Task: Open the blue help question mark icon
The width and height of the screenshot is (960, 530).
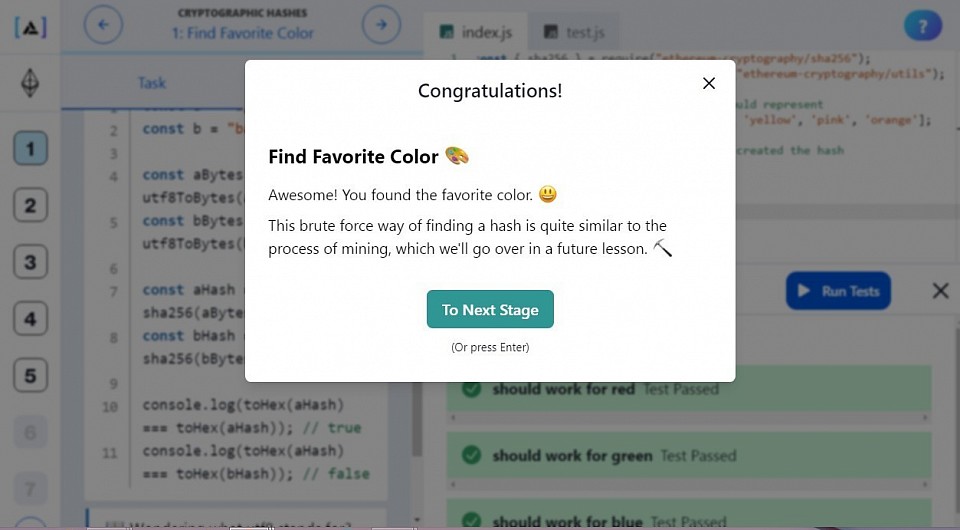Action: pos(923,26)
